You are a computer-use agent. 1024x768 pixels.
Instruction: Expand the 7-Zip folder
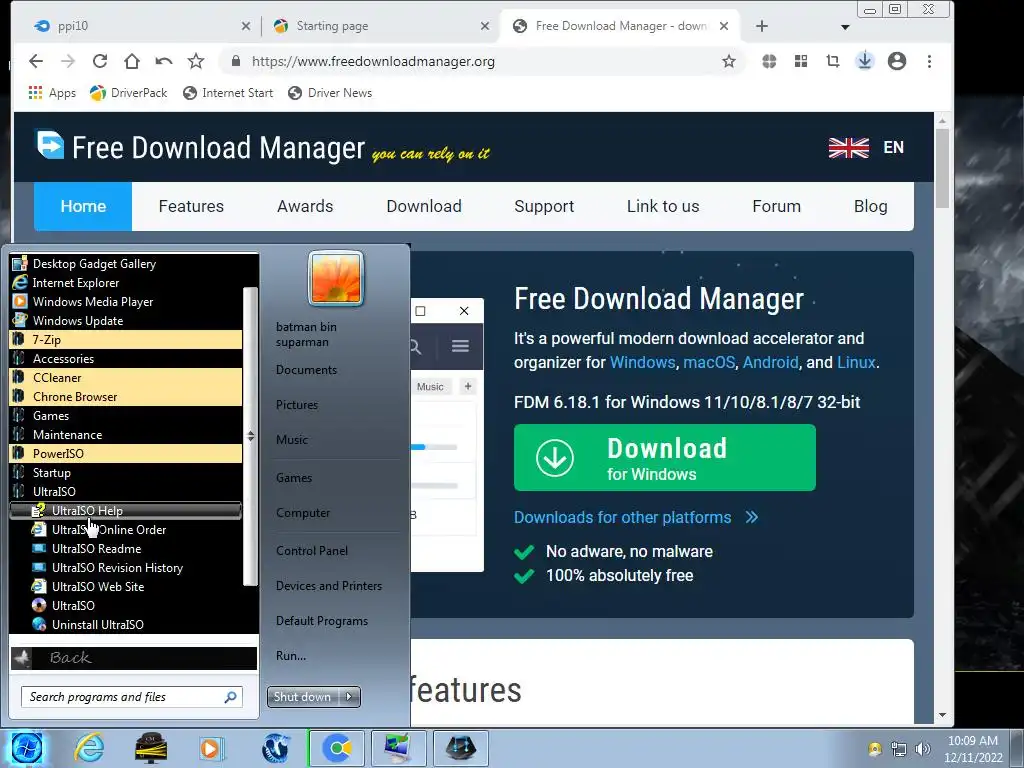point(125,340)
